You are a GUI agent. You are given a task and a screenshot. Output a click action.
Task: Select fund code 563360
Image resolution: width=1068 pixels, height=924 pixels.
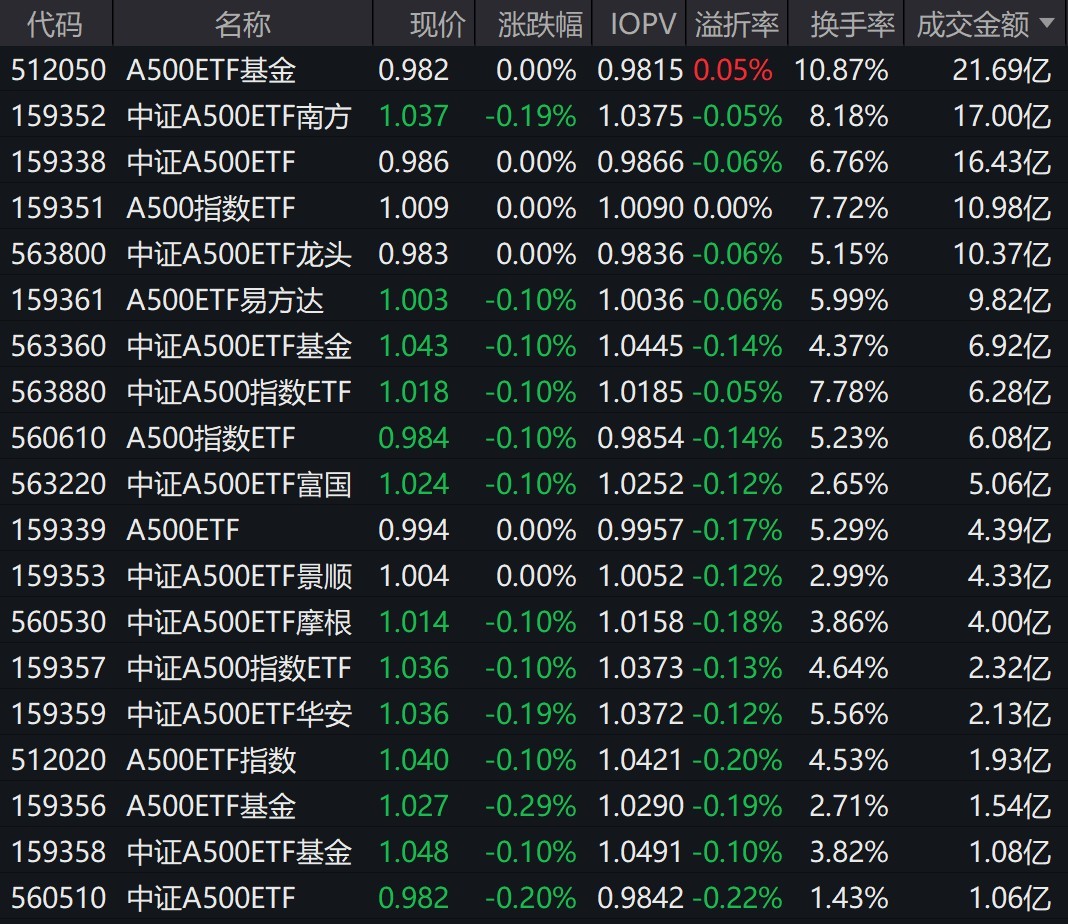tap(59, 346)
